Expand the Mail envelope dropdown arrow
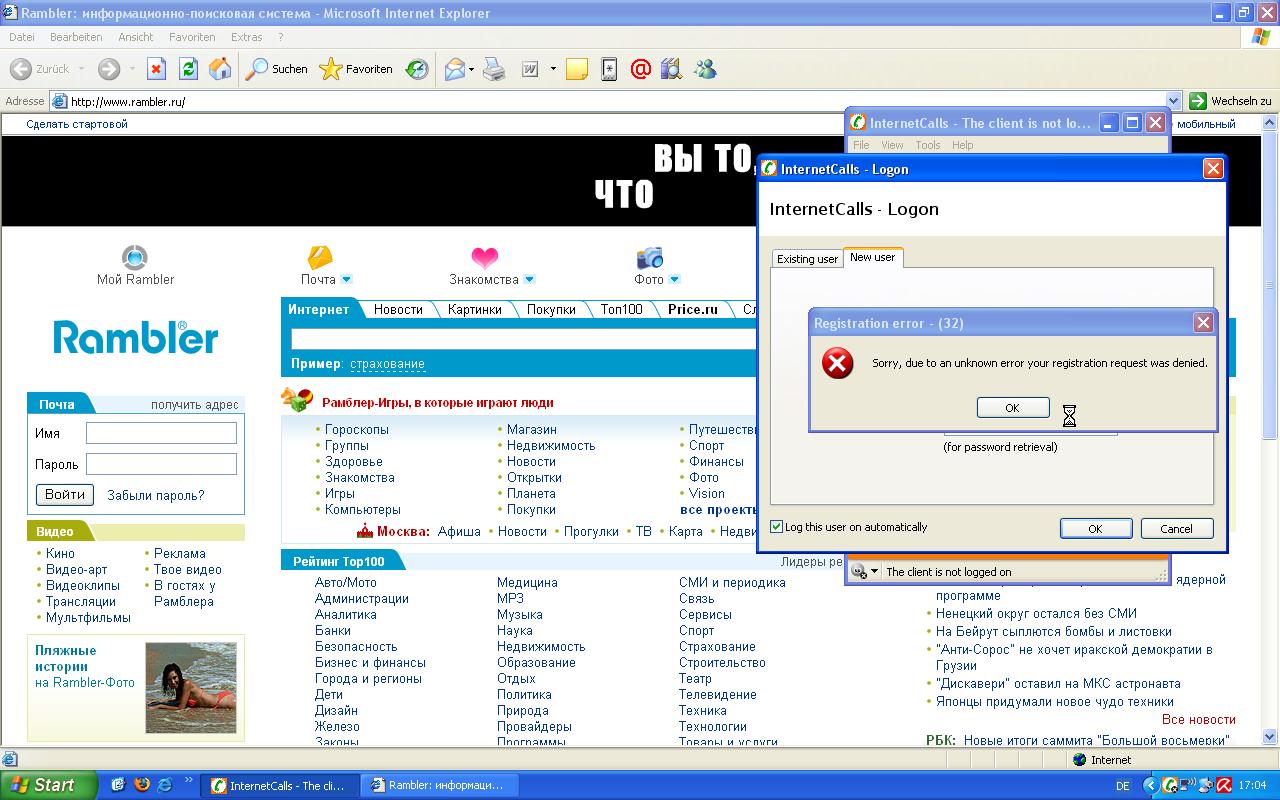The height and width of the screenshot is (800, 1280). (471, 70)
